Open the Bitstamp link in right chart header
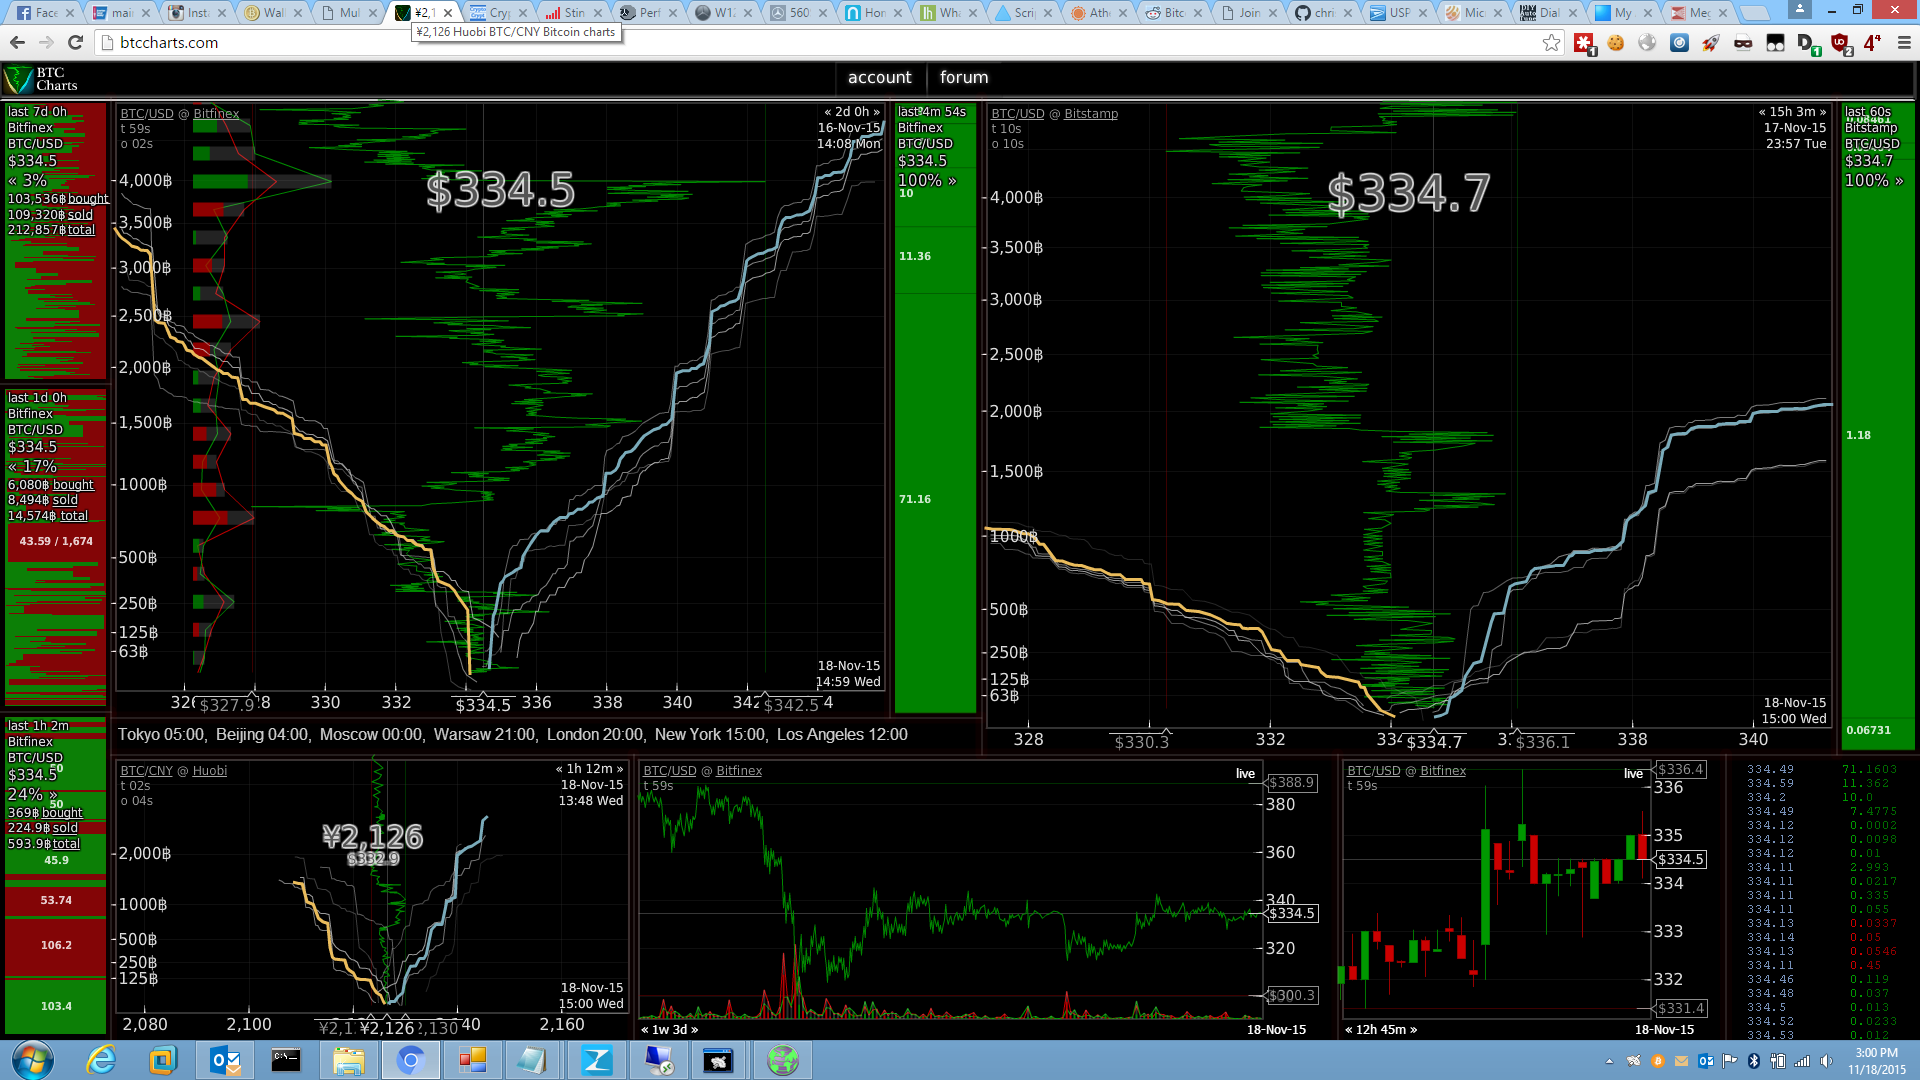The height and width of the screenshot is (1080, 1920). (1091, 114)
